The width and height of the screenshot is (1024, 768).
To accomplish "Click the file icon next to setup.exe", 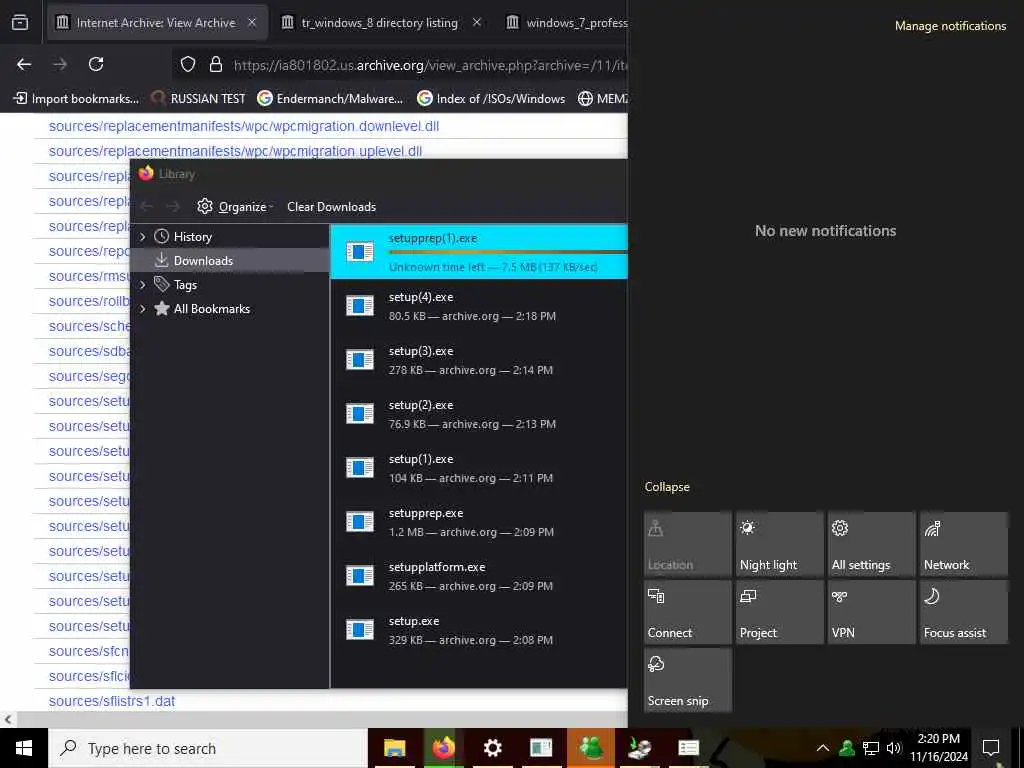I will (x=359, y=630).
